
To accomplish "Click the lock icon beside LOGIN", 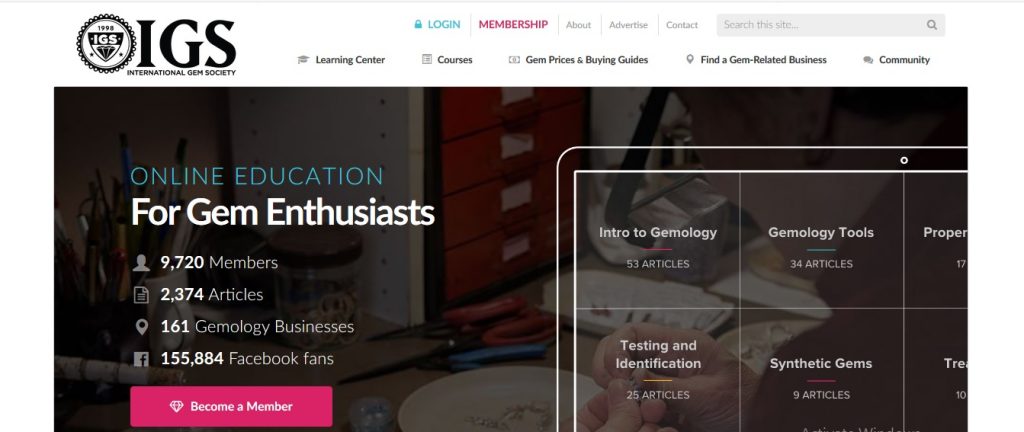I will click(418, 24).
